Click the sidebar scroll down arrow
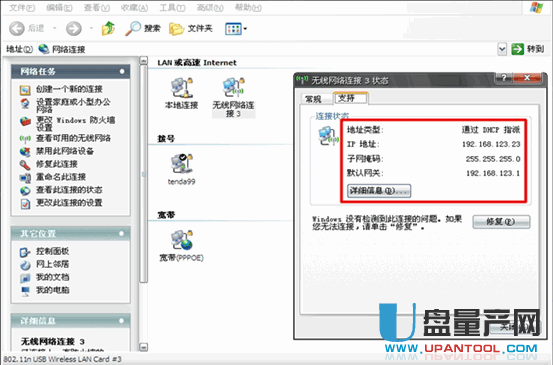The height and width of the screenshot is (365, 553). coord(143,347)
